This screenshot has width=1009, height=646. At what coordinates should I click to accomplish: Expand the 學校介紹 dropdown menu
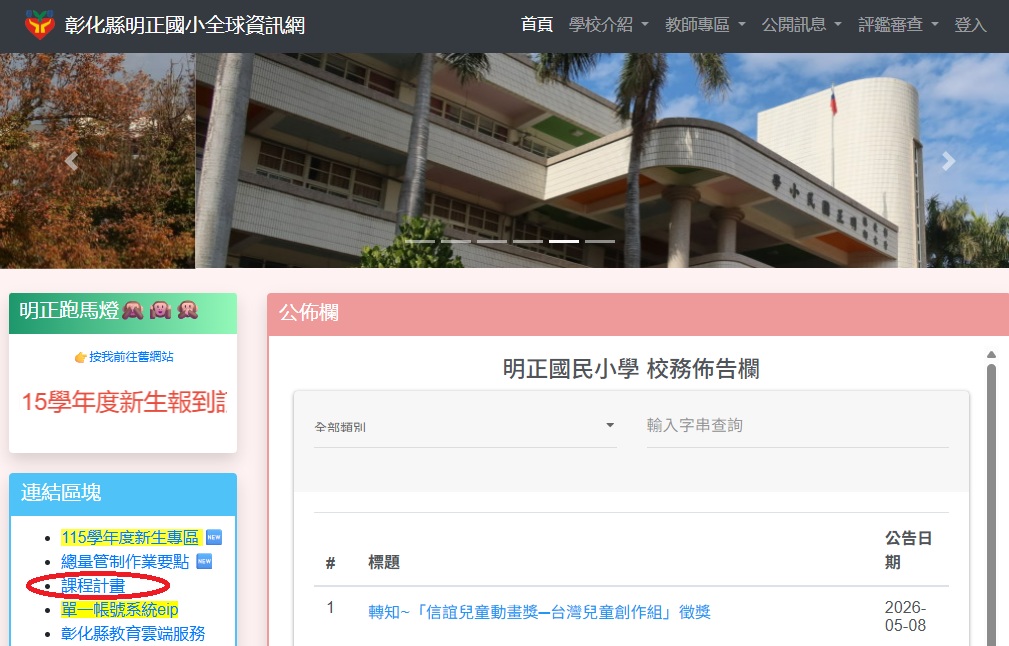point(608,24)
